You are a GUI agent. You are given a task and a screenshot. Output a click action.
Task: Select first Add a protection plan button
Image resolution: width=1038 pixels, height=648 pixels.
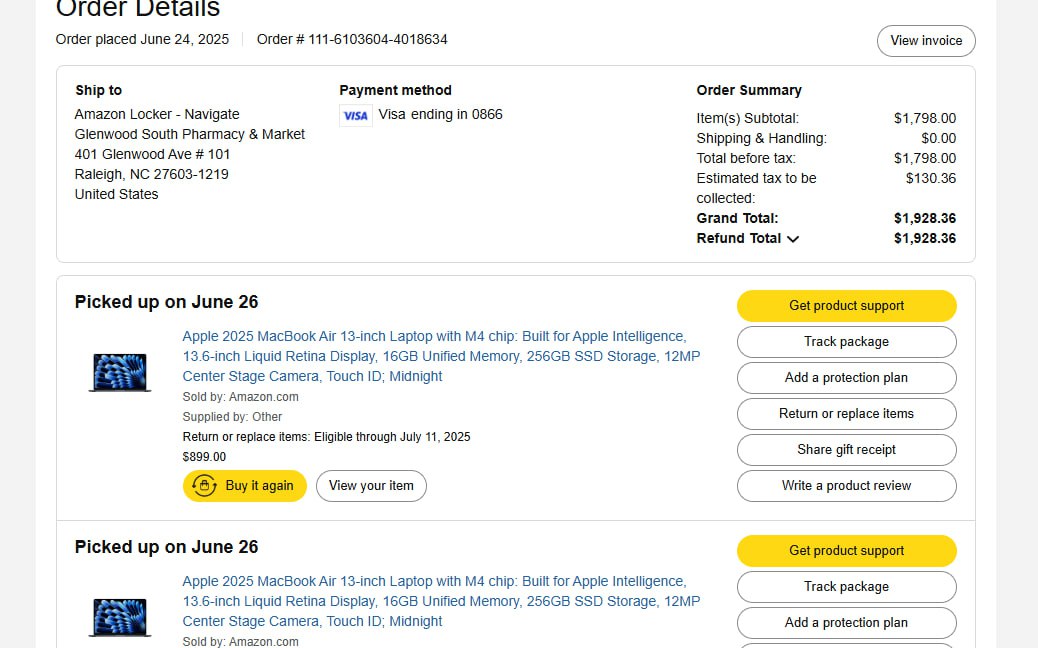tap(846, 378)
